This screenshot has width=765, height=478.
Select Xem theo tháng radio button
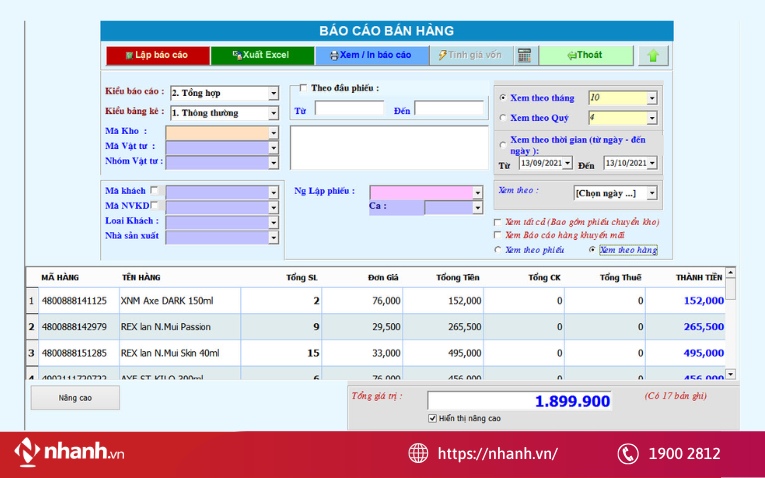[x=503, y=98]
